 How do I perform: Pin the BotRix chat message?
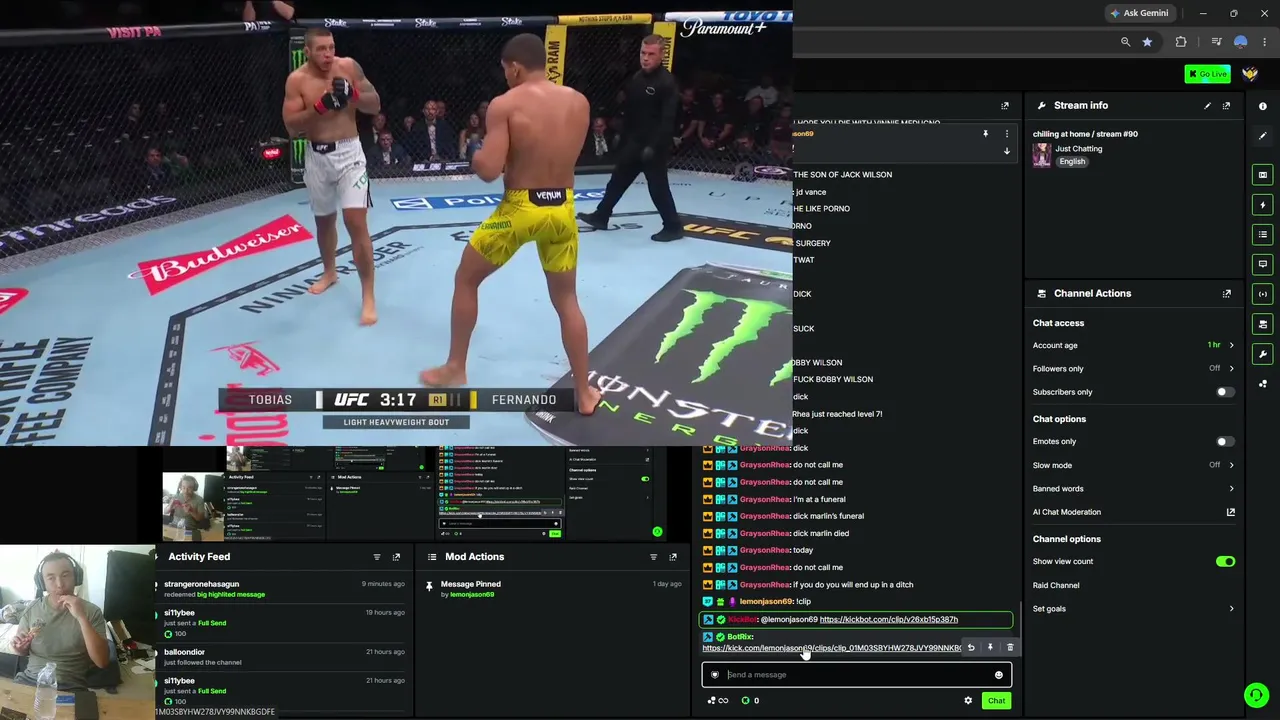[990, 648]
